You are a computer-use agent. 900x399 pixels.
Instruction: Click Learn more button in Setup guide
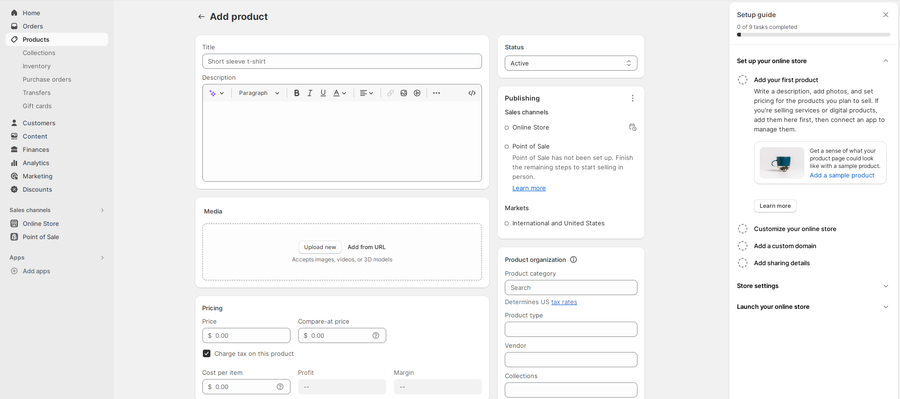coord(775,206)
